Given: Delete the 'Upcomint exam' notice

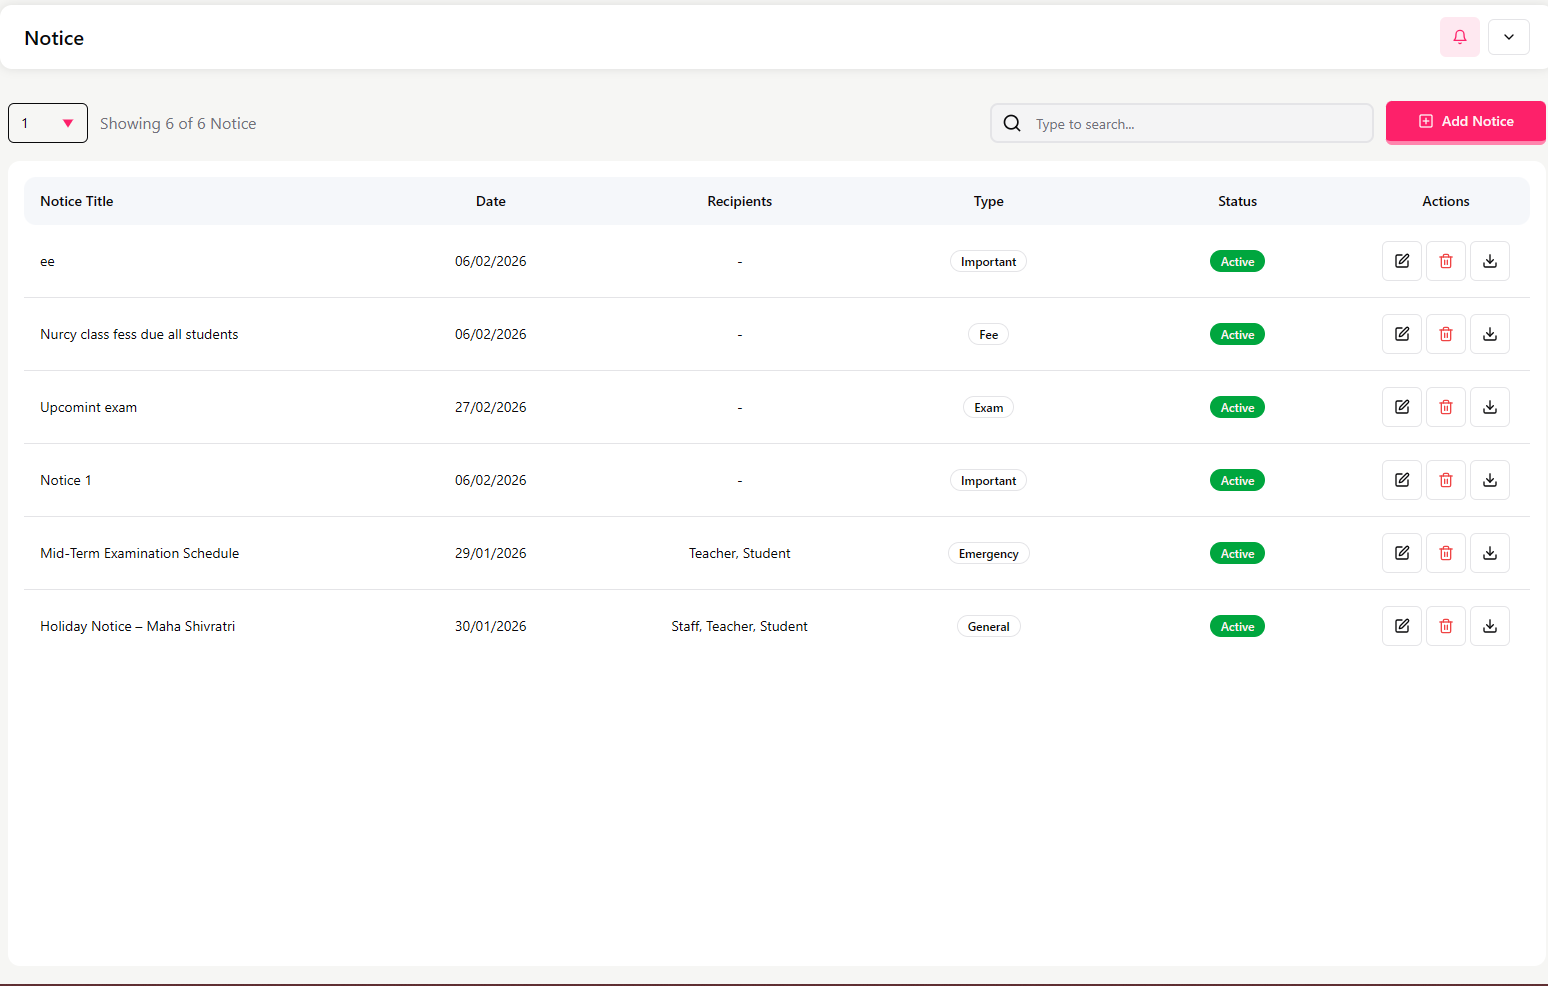Looking at the screenshot, I should [1445, 407].
